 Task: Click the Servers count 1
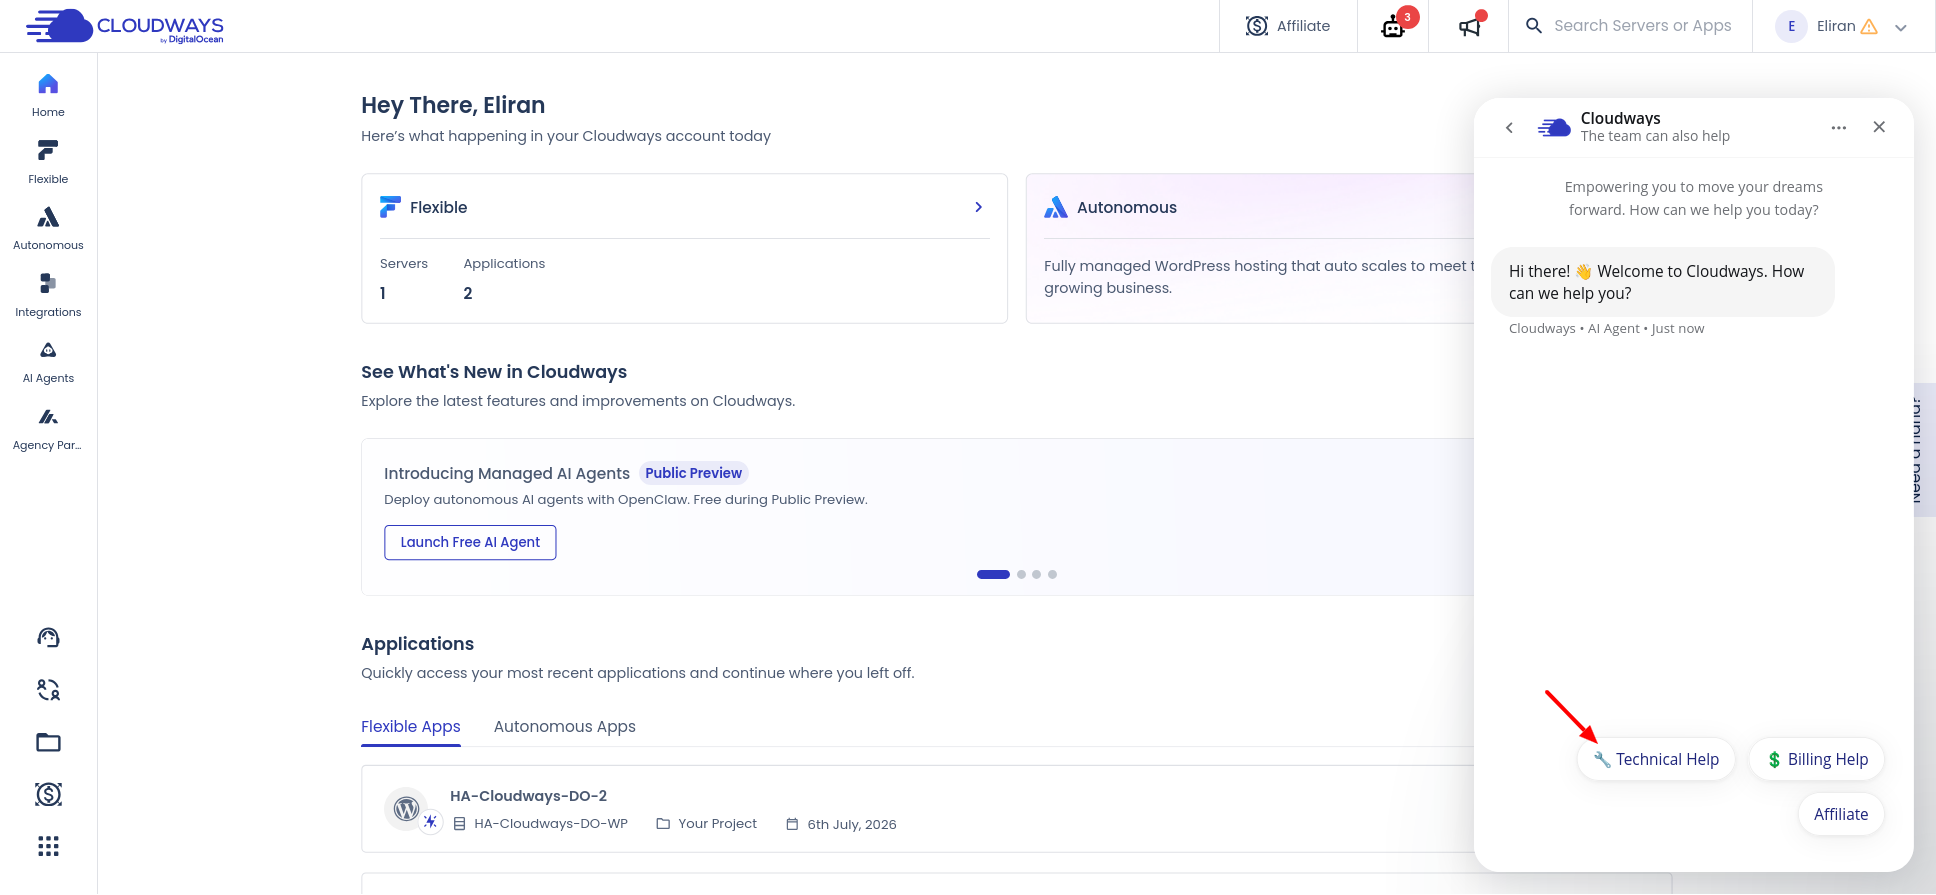click(383, 293)
